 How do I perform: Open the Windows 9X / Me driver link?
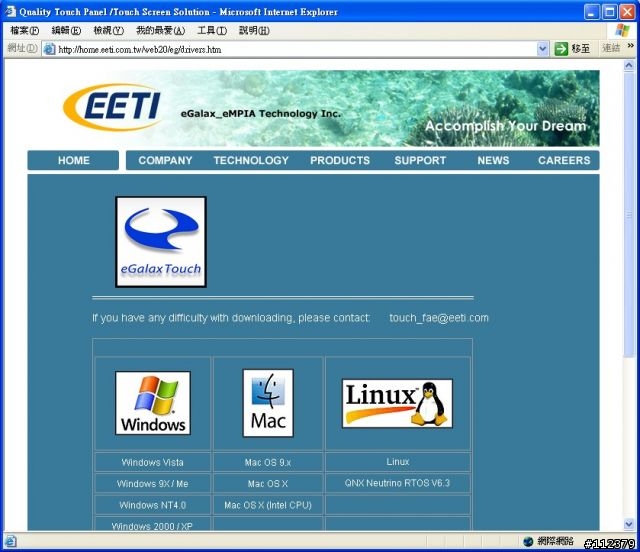tap(153, 483)
